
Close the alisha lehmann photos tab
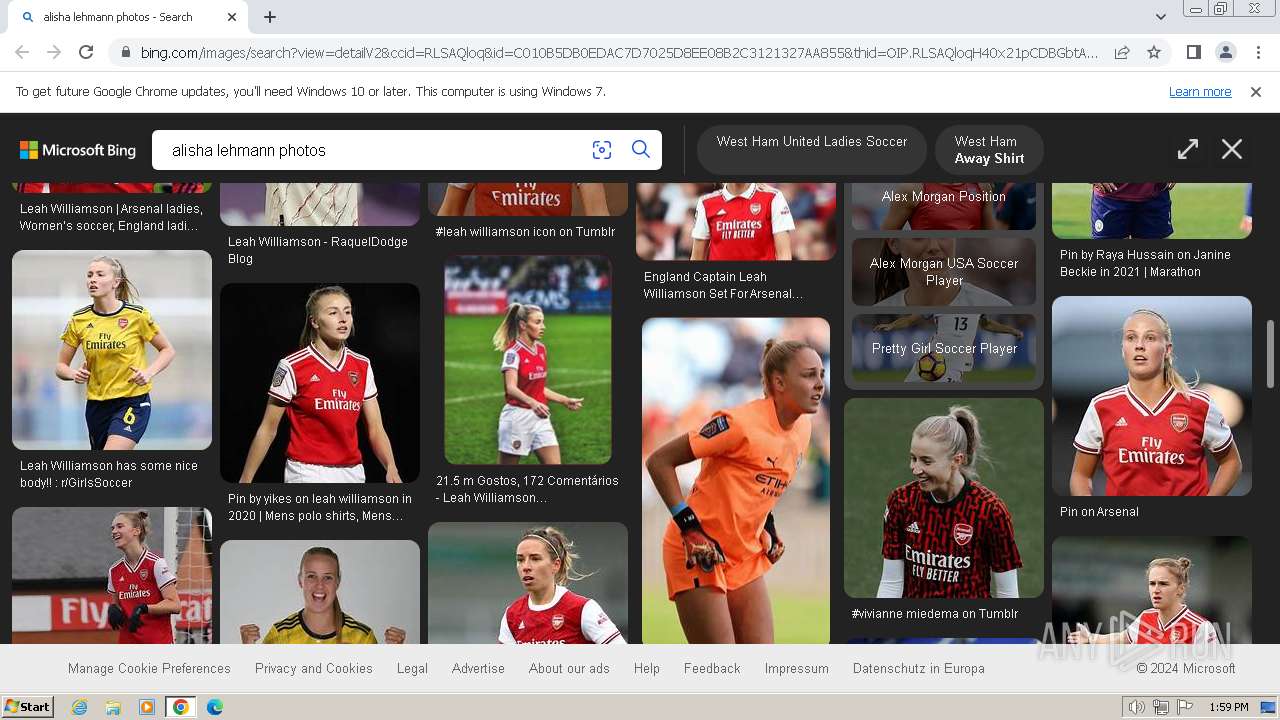[x=232, y=17]
